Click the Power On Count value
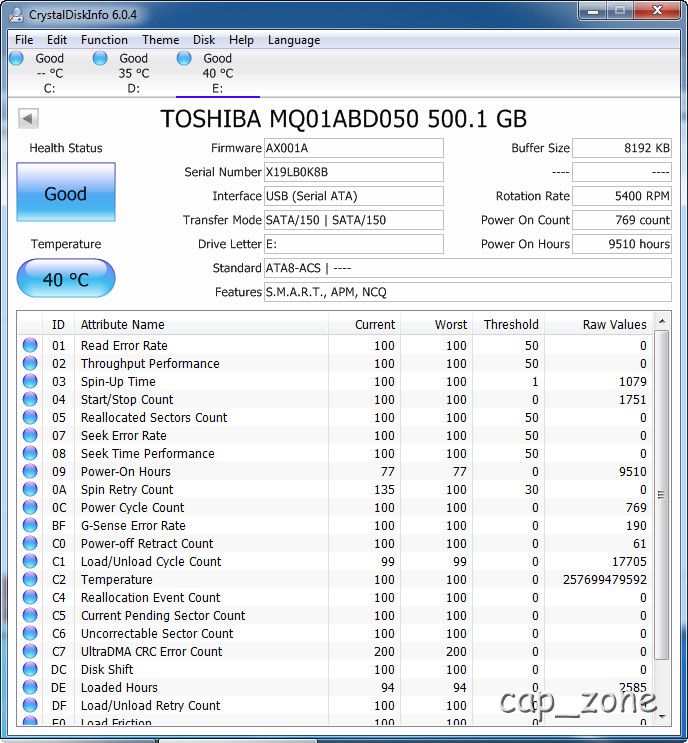The height and width of the screenshot is (743, 688). [x=622, y=220]
